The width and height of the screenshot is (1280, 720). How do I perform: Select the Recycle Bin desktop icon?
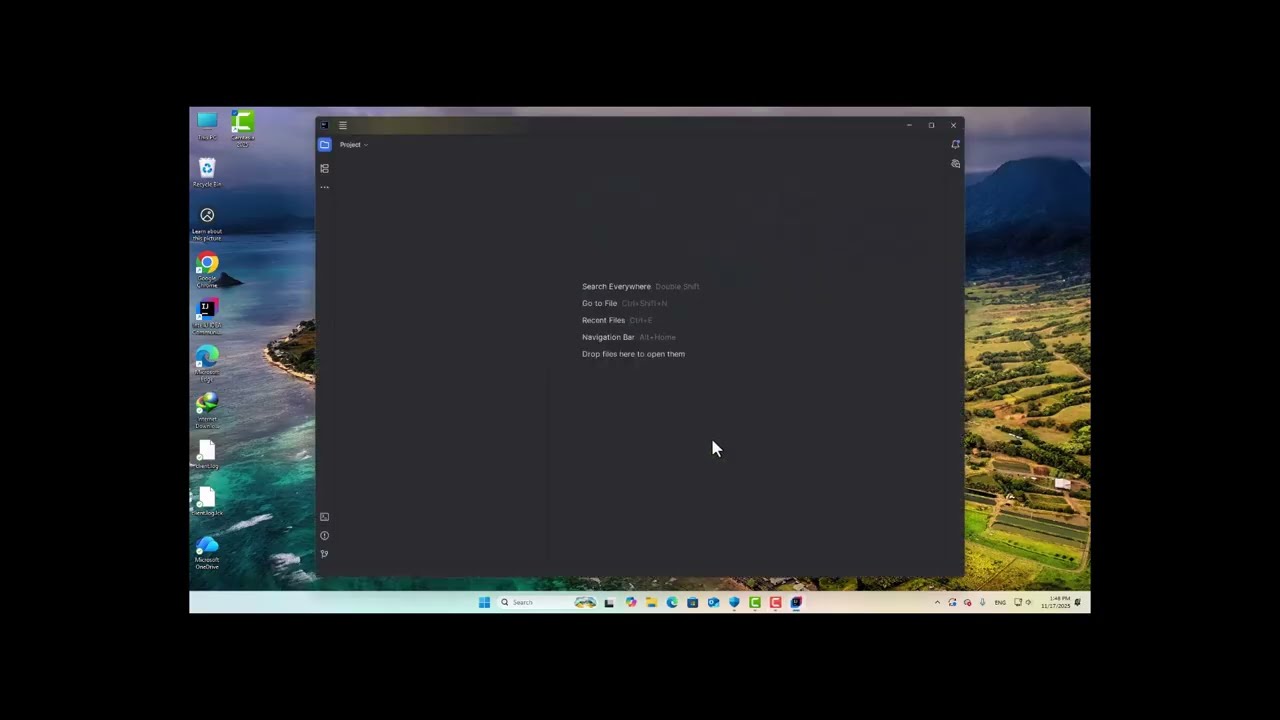coord(207,173)
